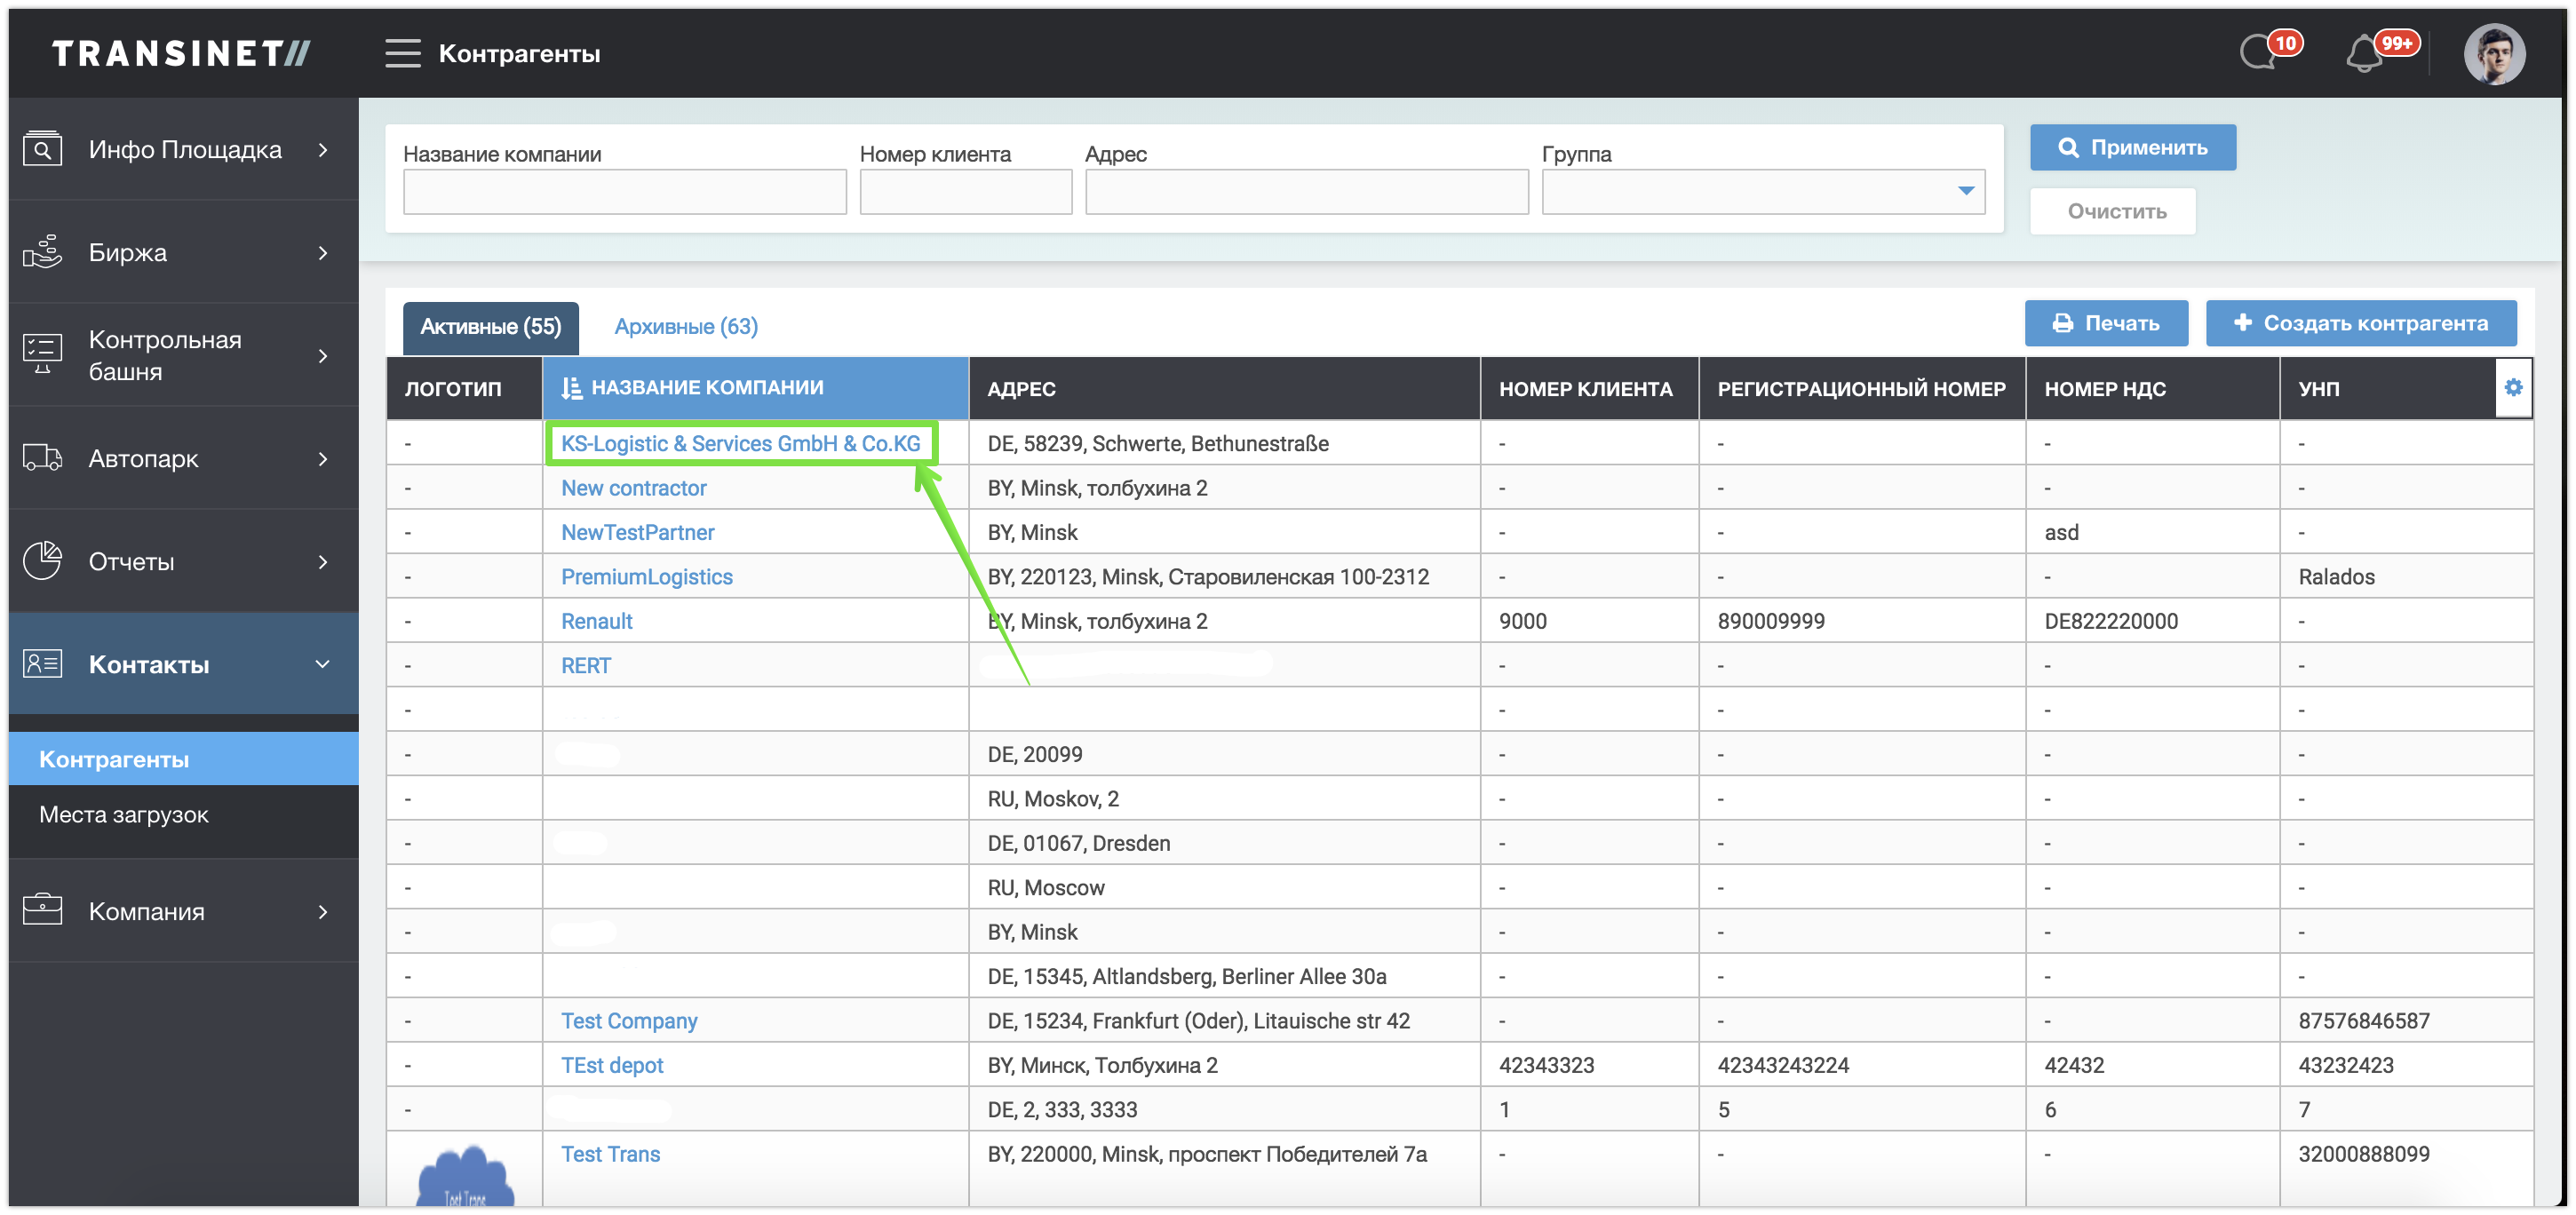Switch to Архивные (63) tab
2576x1215 pixels.
tap(686, 327)
